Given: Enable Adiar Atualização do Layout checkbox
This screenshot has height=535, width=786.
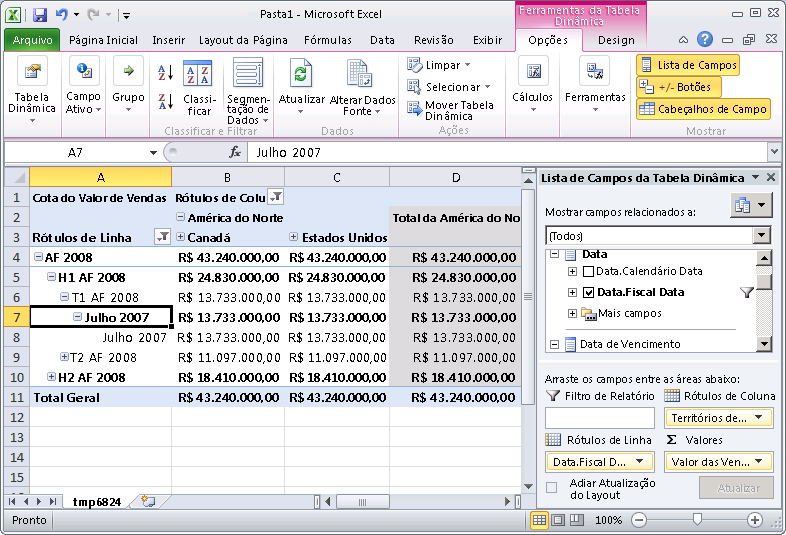Looking at the screenshot, I should click(x=552, y=488).
